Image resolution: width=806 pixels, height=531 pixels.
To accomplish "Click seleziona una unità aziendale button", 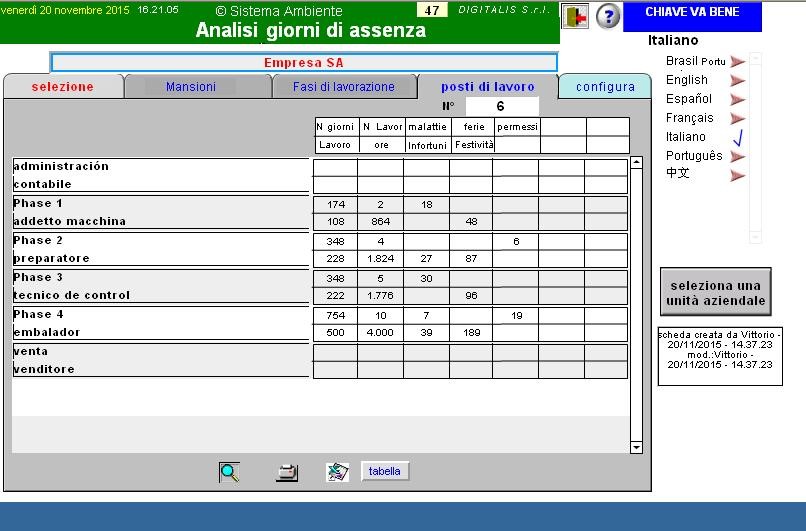I will coord(716,292).
